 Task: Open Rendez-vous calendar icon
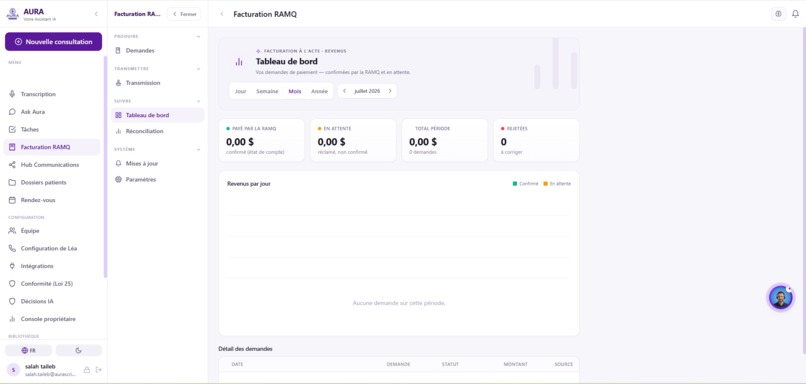12,200
